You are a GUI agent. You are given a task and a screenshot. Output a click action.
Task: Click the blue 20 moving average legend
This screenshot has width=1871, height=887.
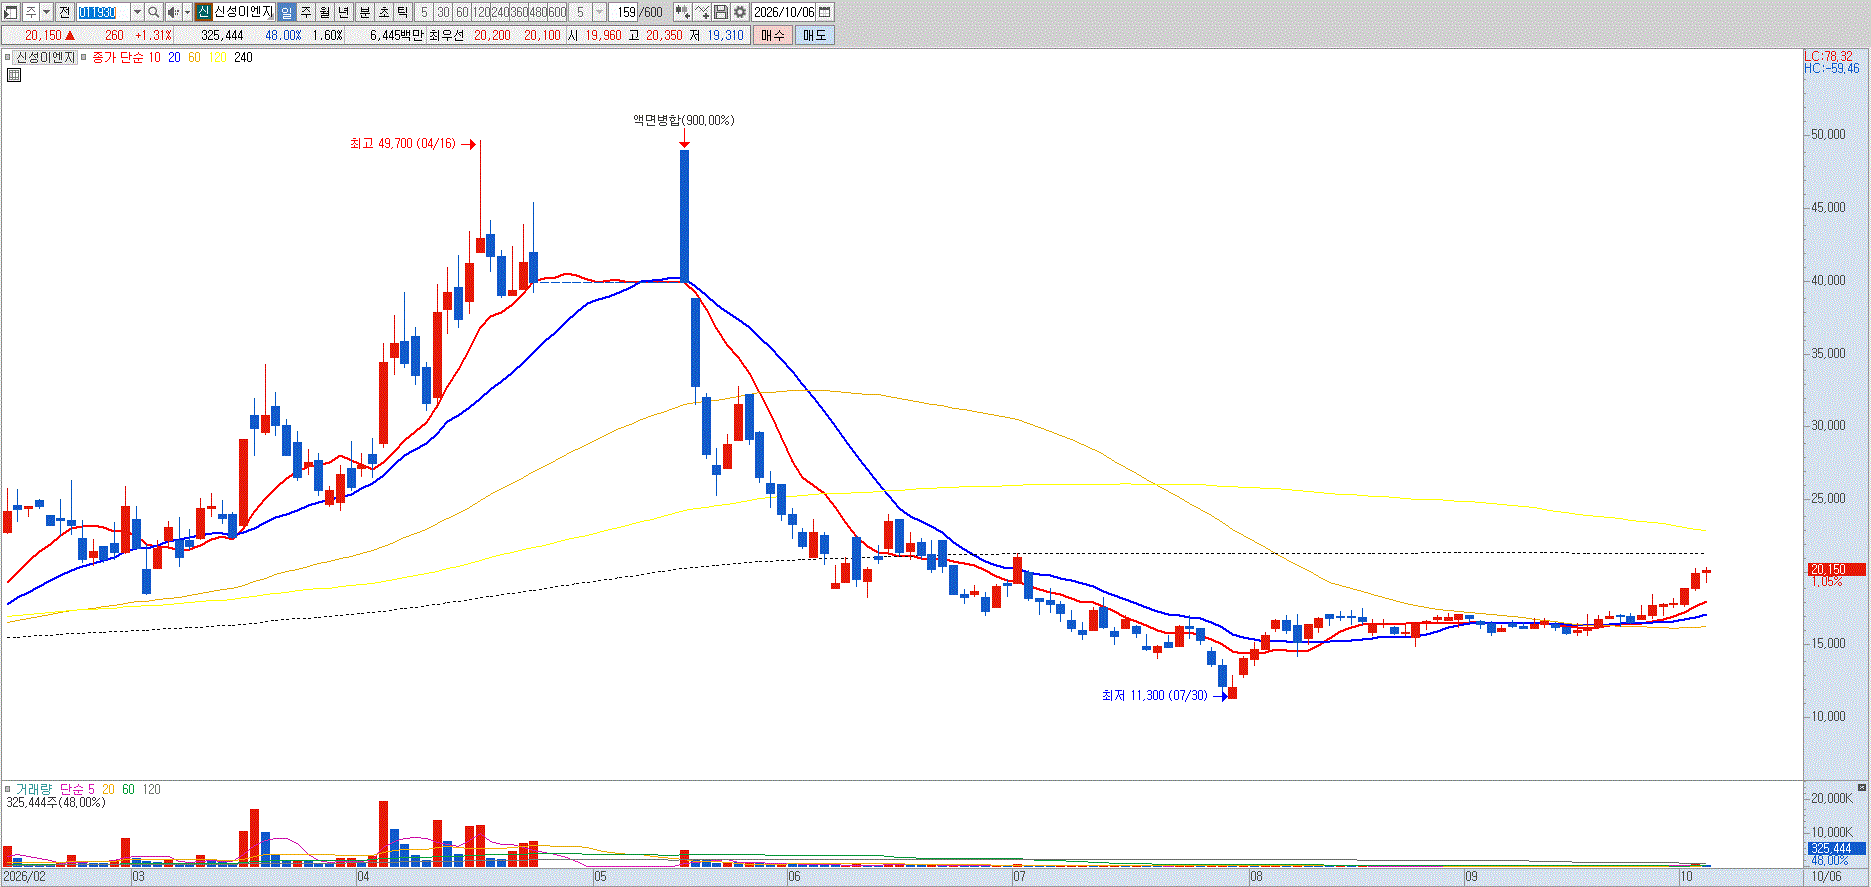tap(174, 57)
